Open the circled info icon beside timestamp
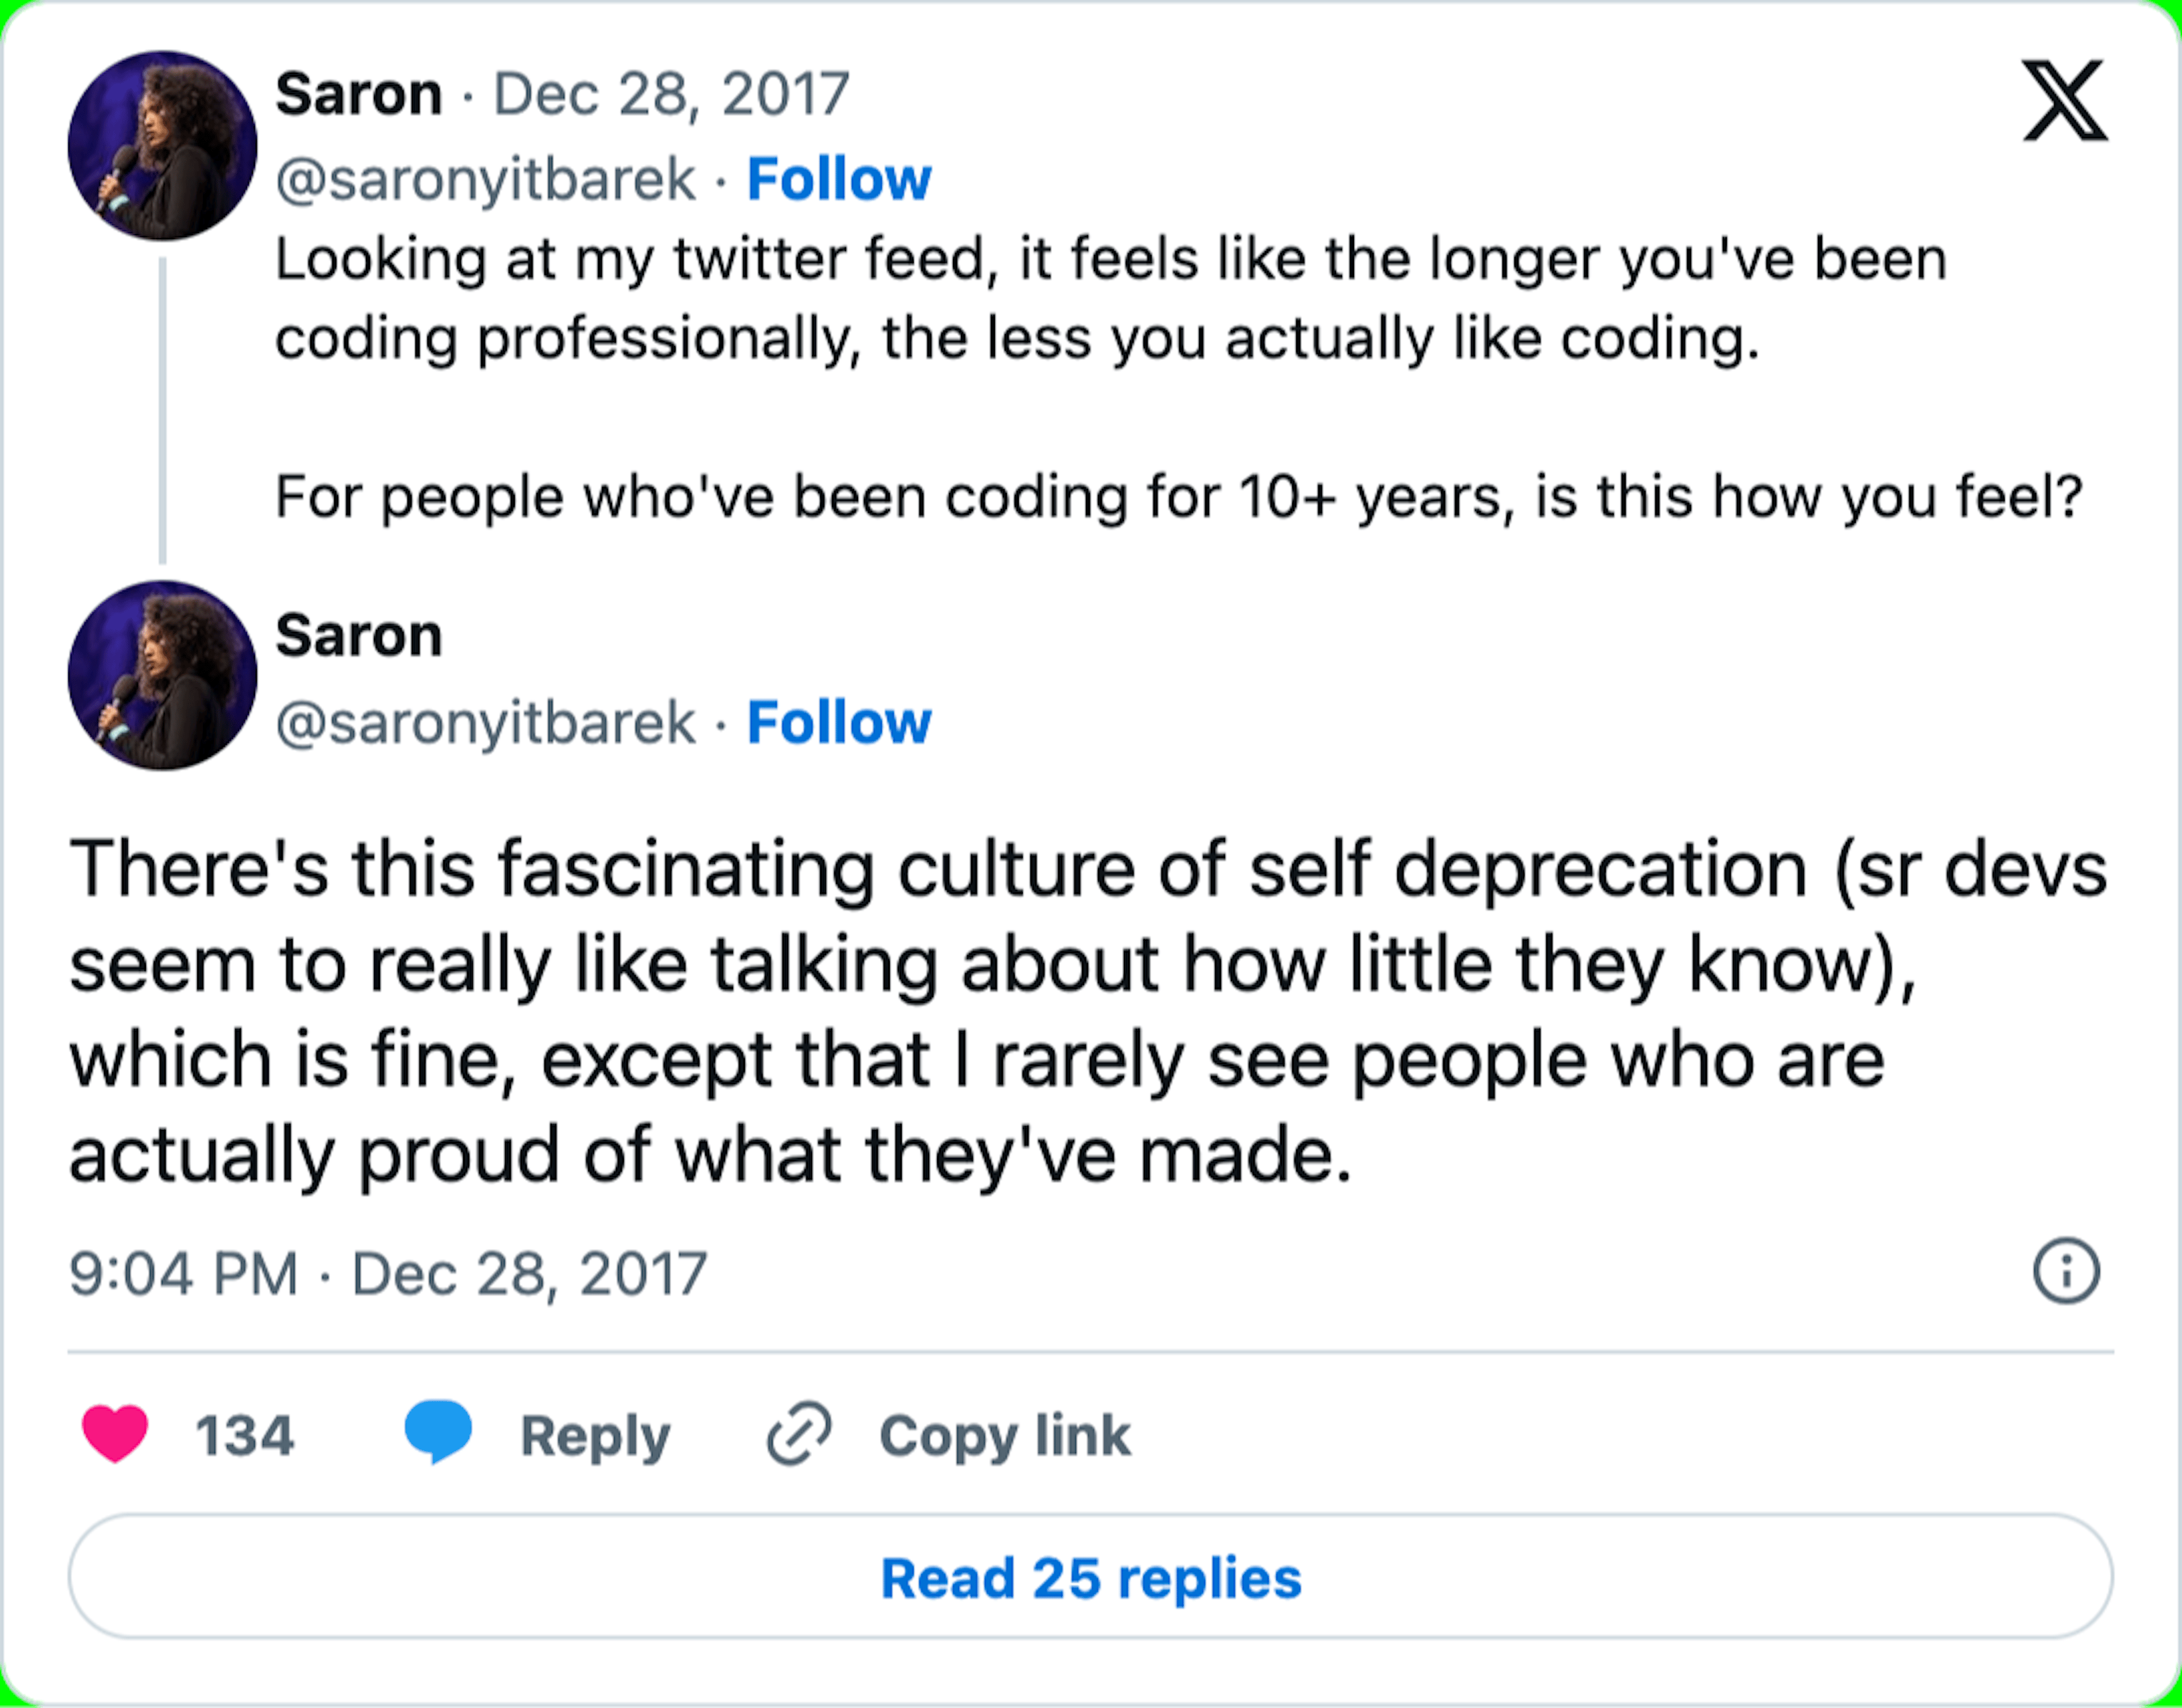2182x1708 pixels. coord(2066,1272)
